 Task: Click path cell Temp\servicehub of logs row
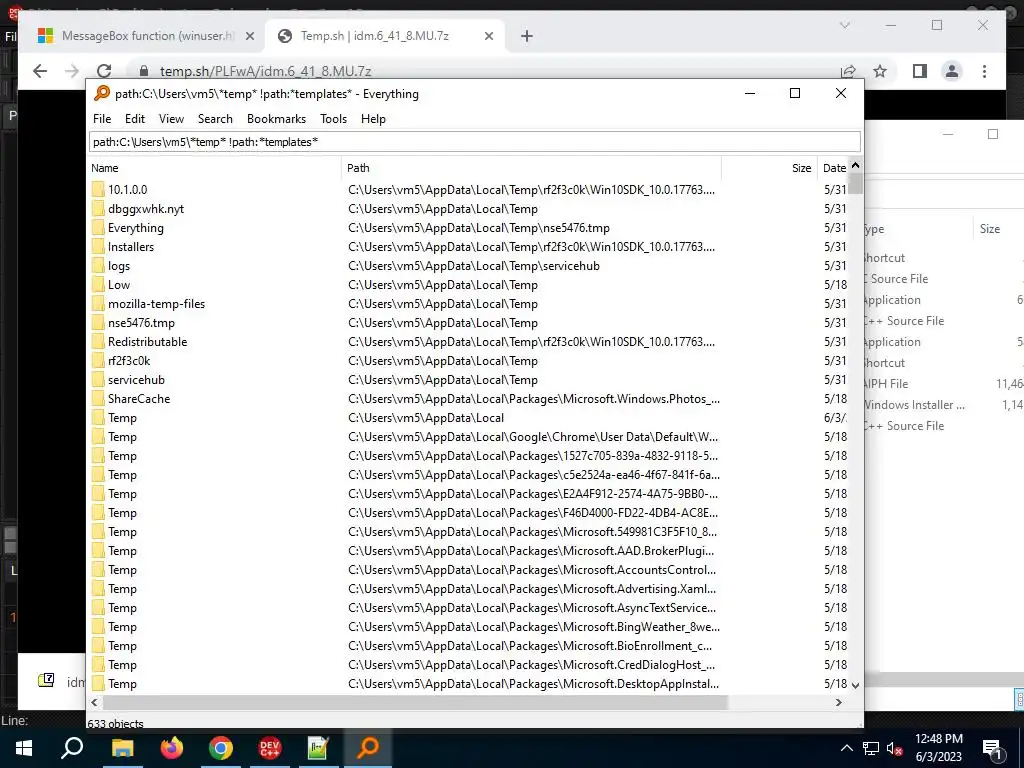click(473, 266)
